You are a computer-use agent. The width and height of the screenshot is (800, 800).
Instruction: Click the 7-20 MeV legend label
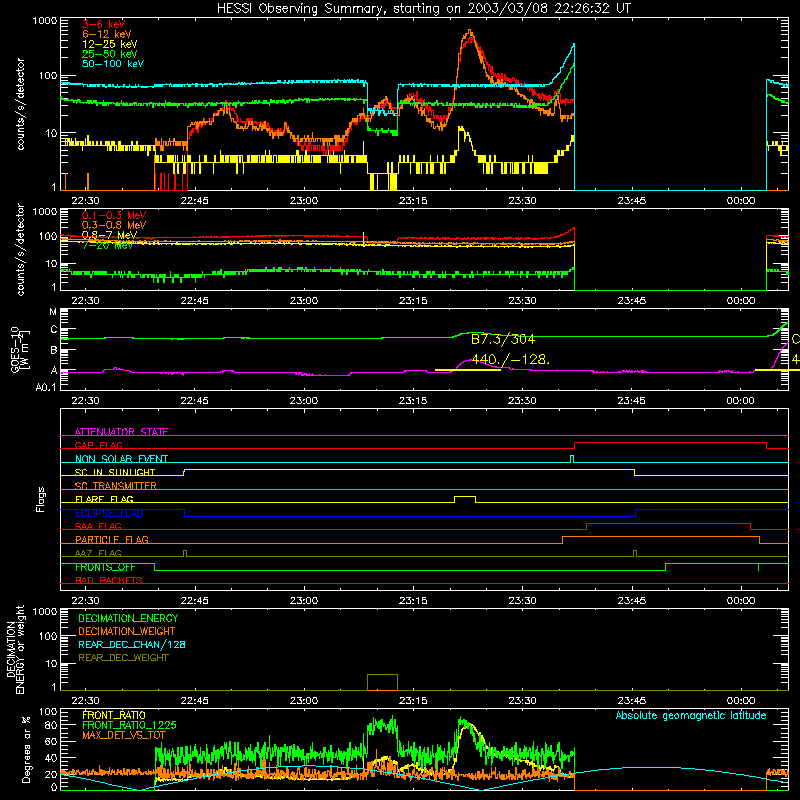107,245
